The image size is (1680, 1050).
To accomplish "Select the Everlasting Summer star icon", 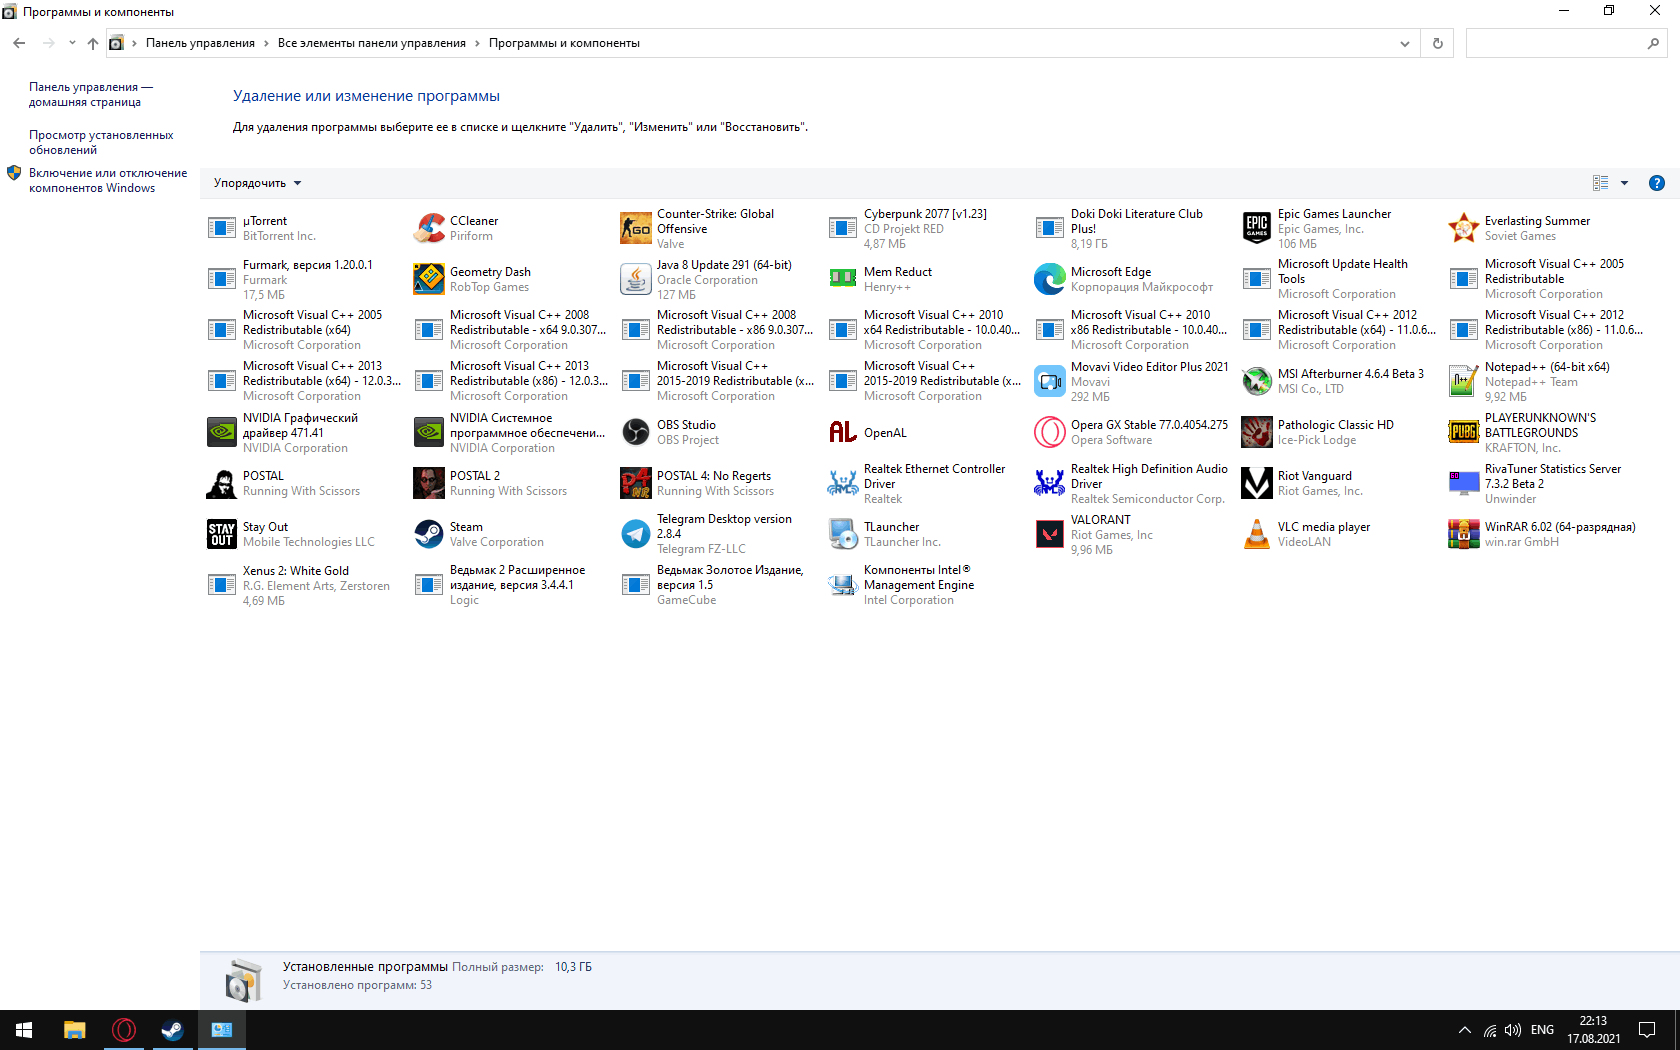I will point(1464,228).
